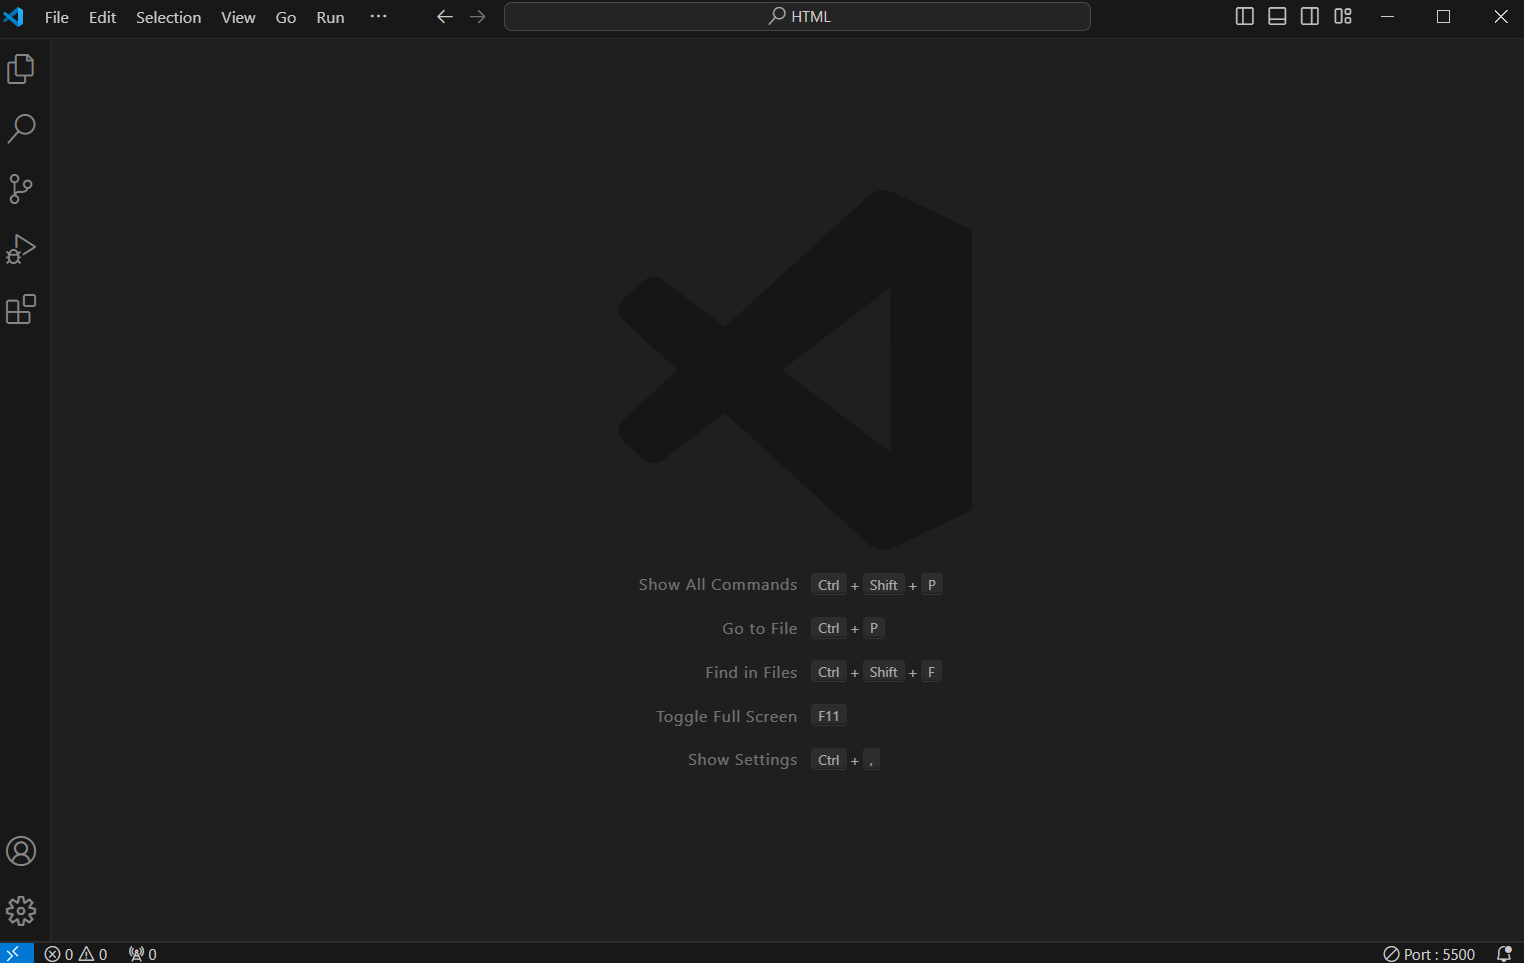The image size is (1524, 963).
Task: Open the Run and Debug view
Action: pos(21,249)
